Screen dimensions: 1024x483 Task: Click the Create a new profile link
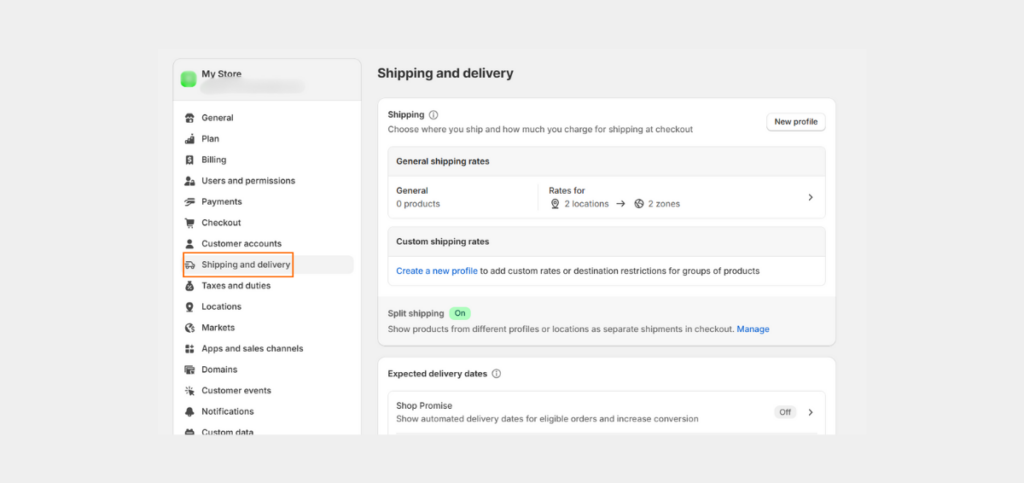point(437,271)
